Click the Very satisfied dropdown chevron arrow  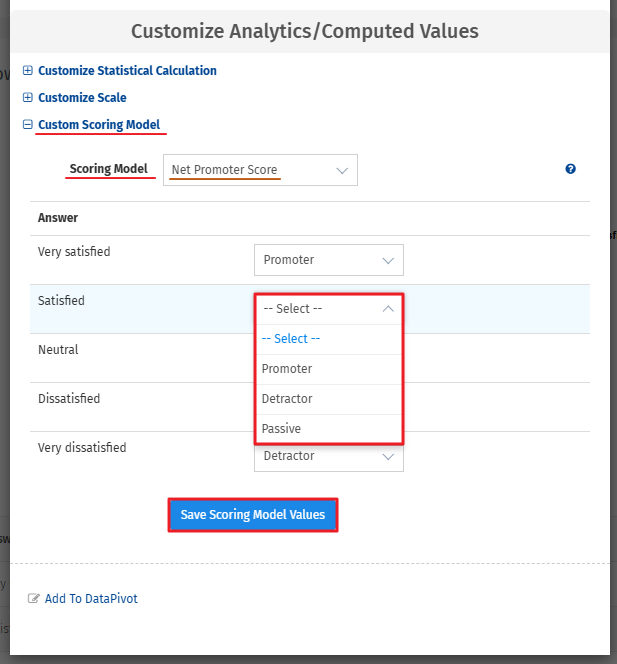pos(388,260)
